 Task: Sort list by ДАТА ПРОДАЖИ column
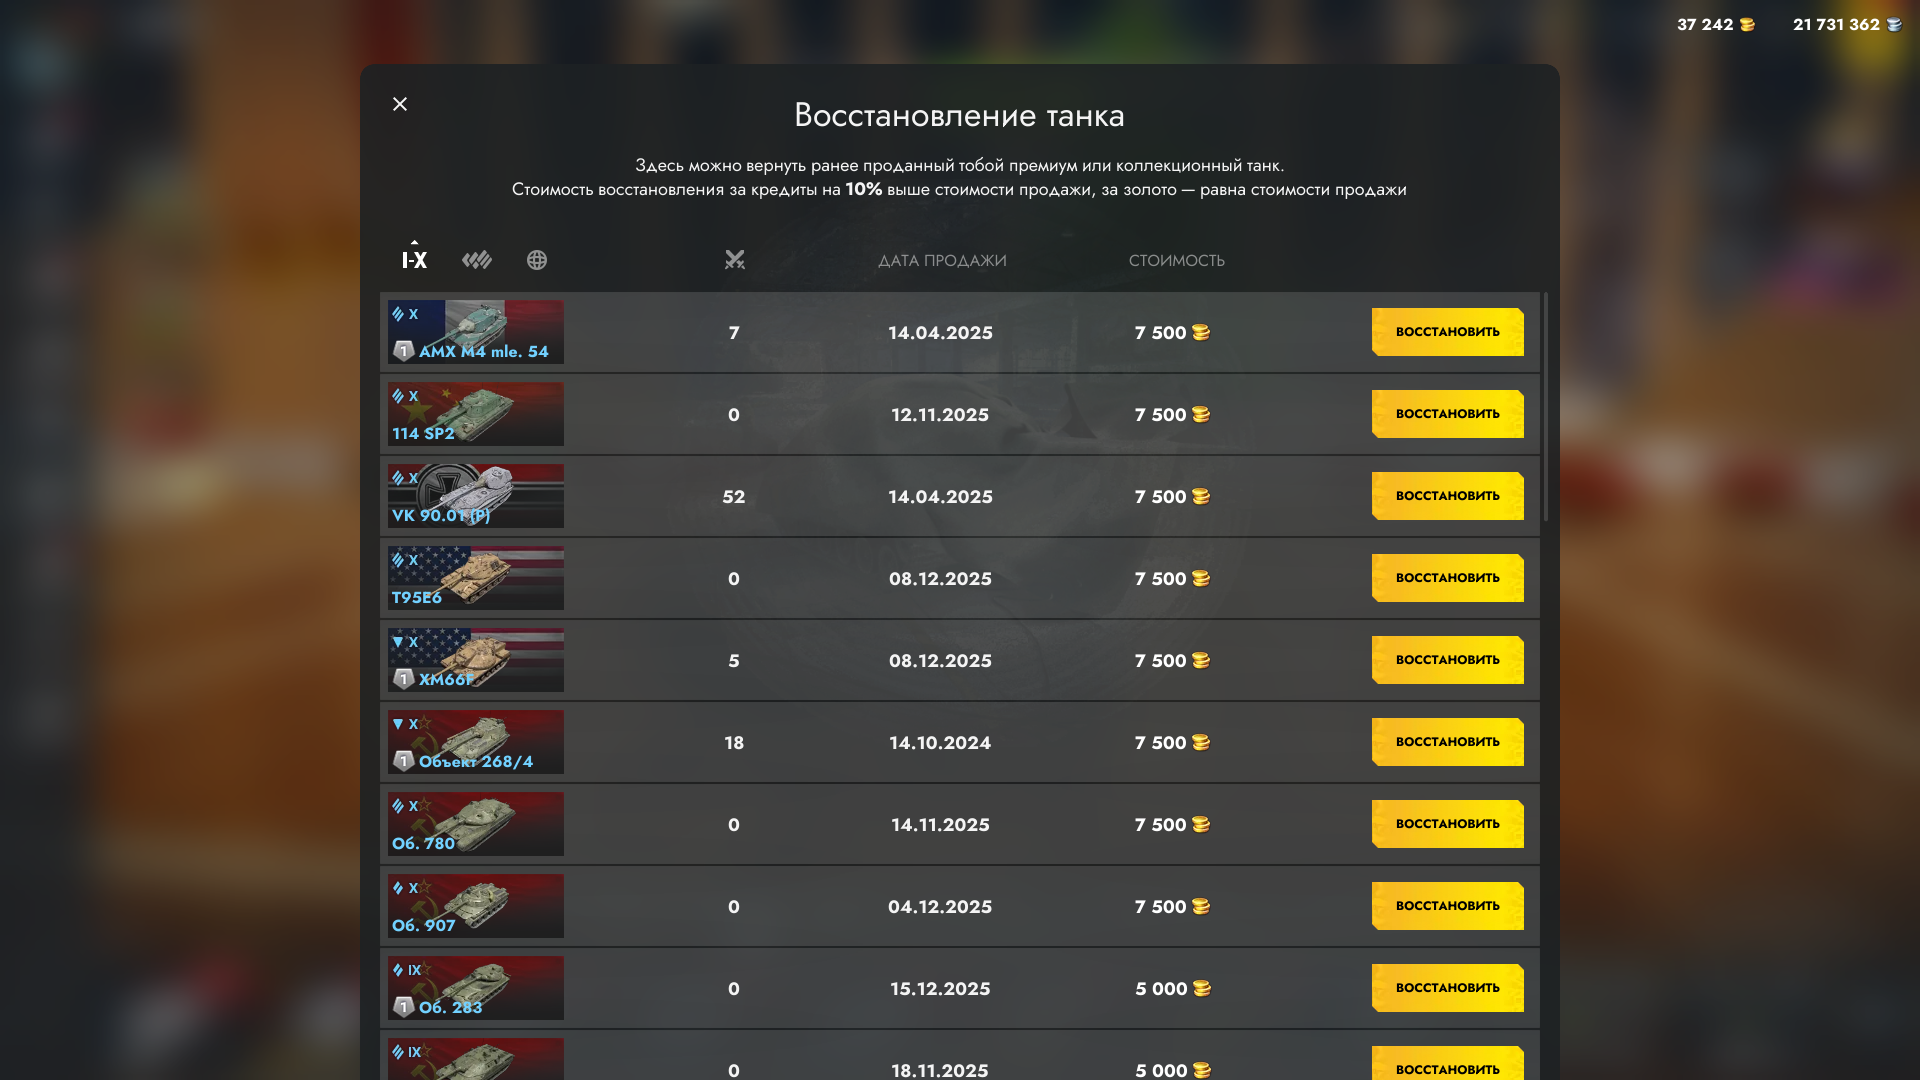point(942,261)
